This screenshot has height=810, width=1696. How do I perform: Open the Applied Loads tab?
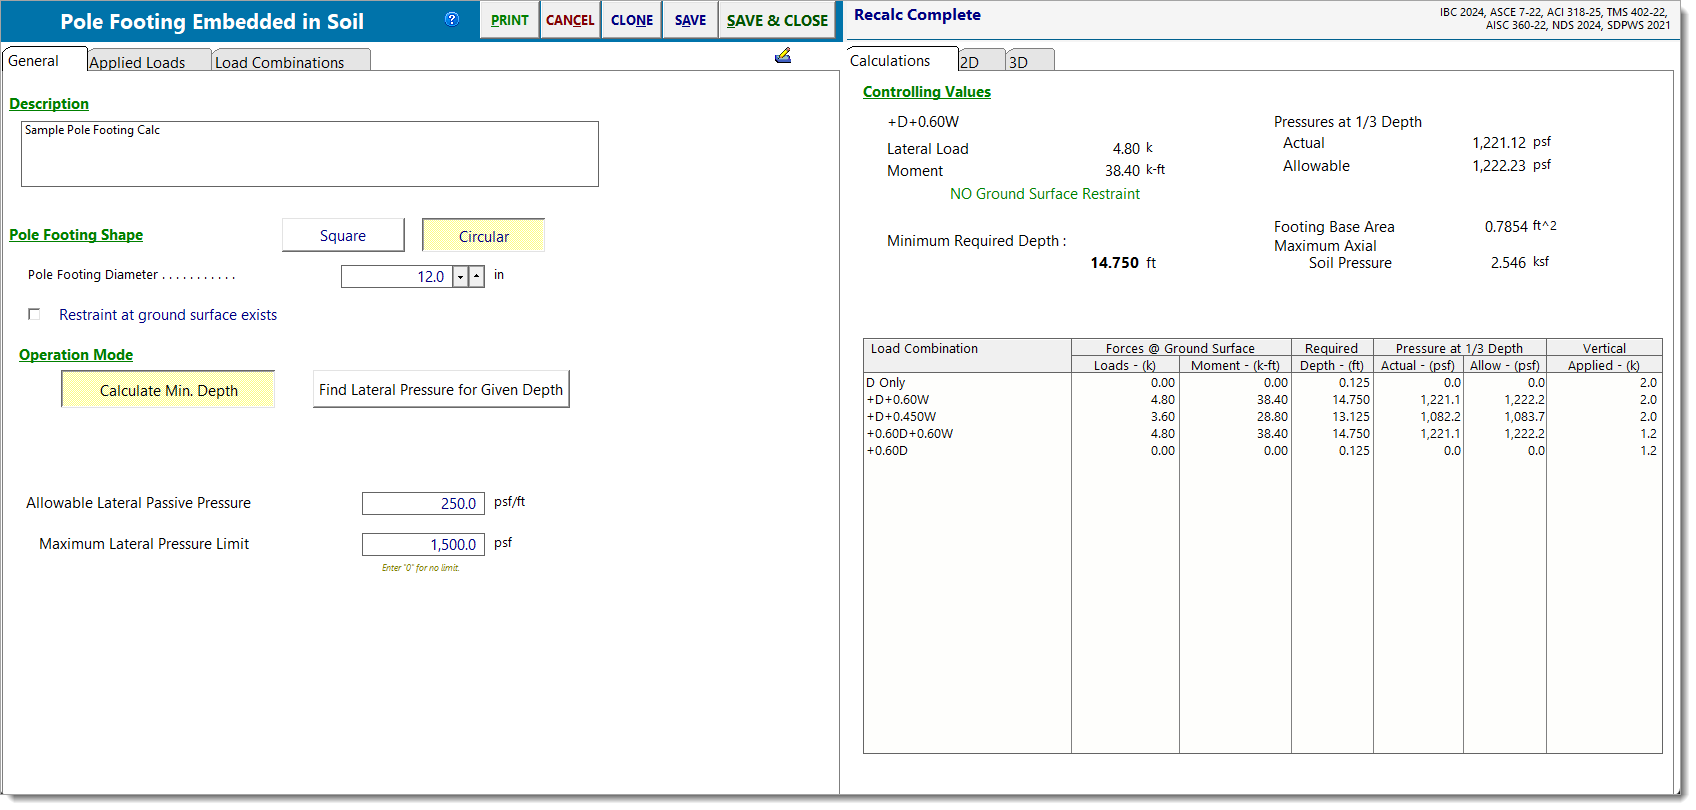[x=138, y=62]
